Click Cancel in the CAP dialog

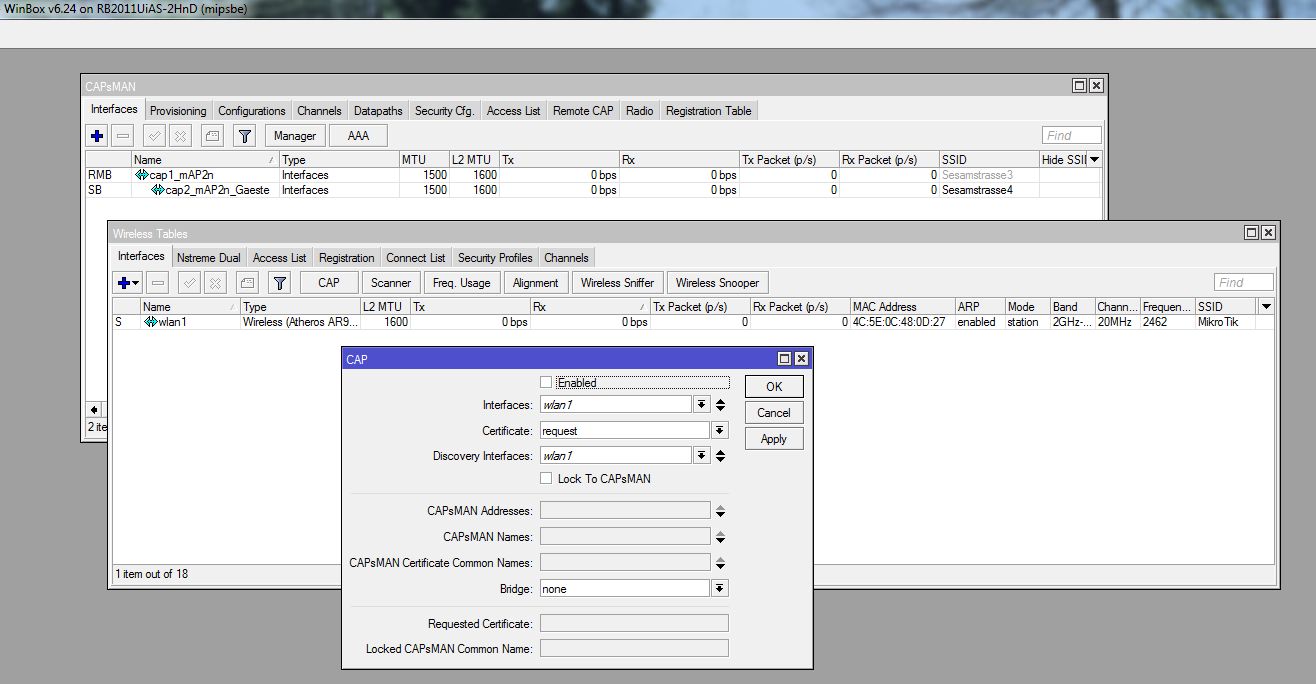click(x=774, y=413)
